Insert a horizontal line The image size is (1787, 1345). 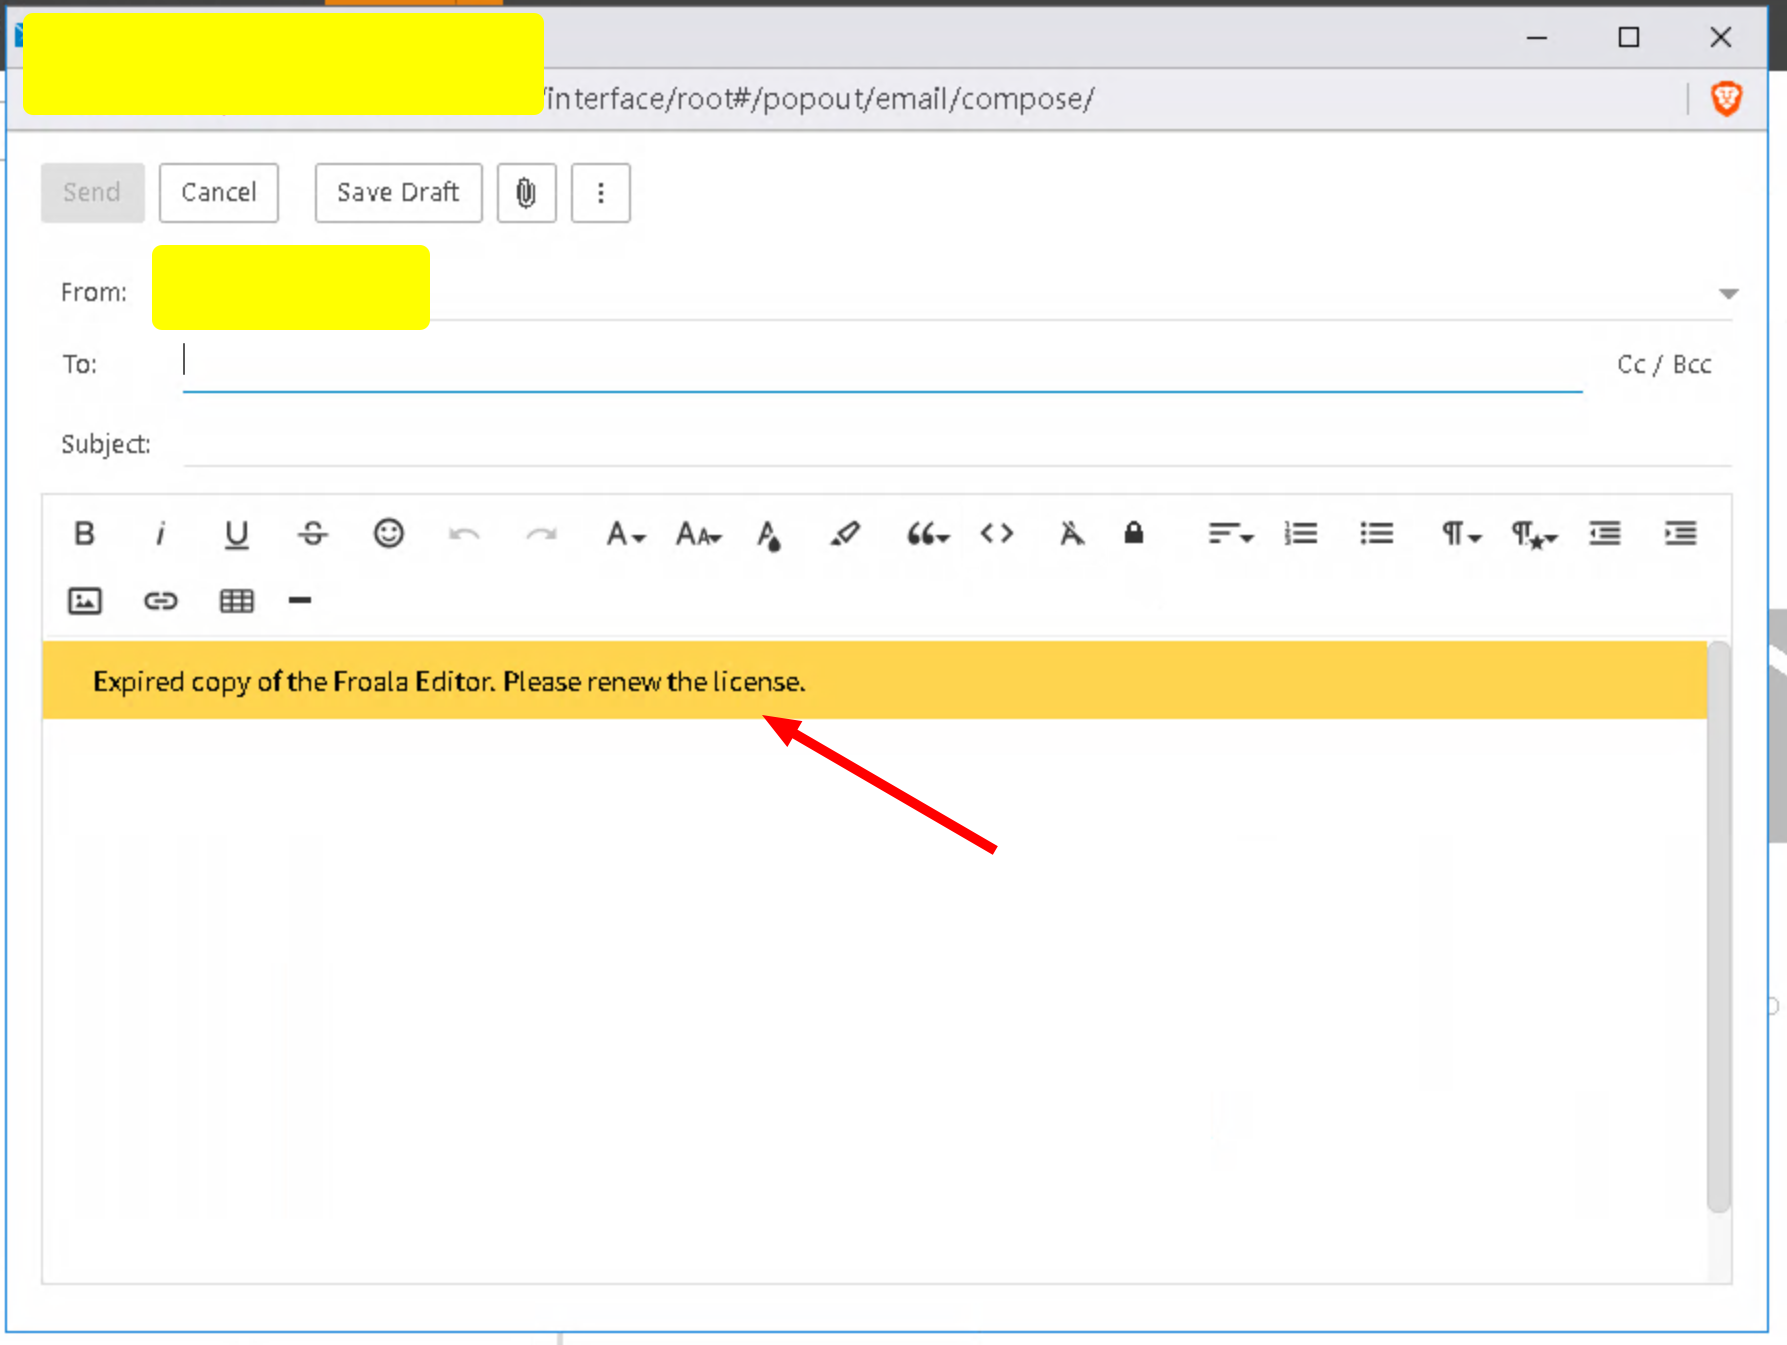(x=300, y=601)
